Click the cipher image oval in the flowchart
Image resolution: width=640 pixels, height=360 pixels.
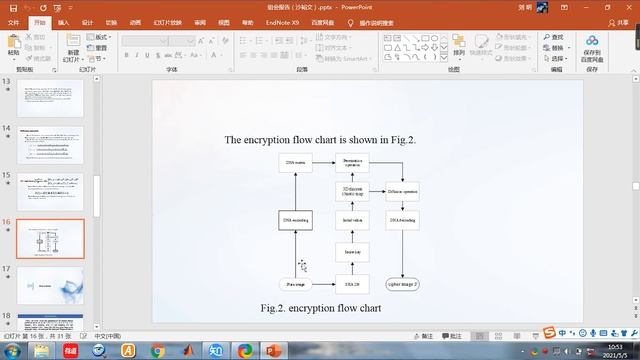(x=402, y=284)
